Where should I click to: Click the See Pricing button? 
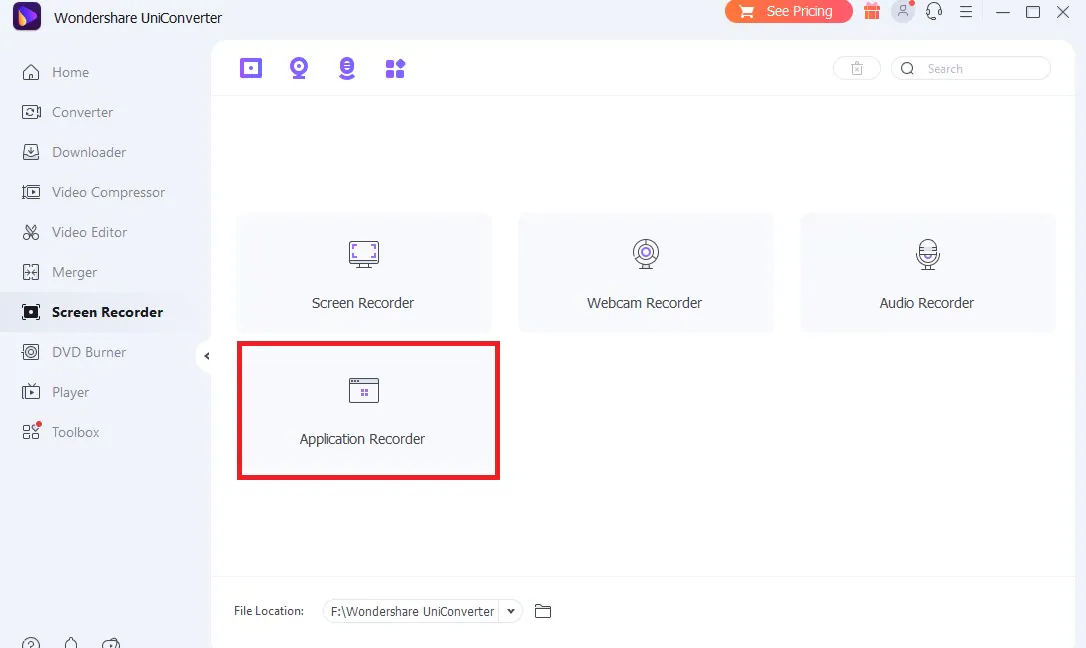coord(789,11)
